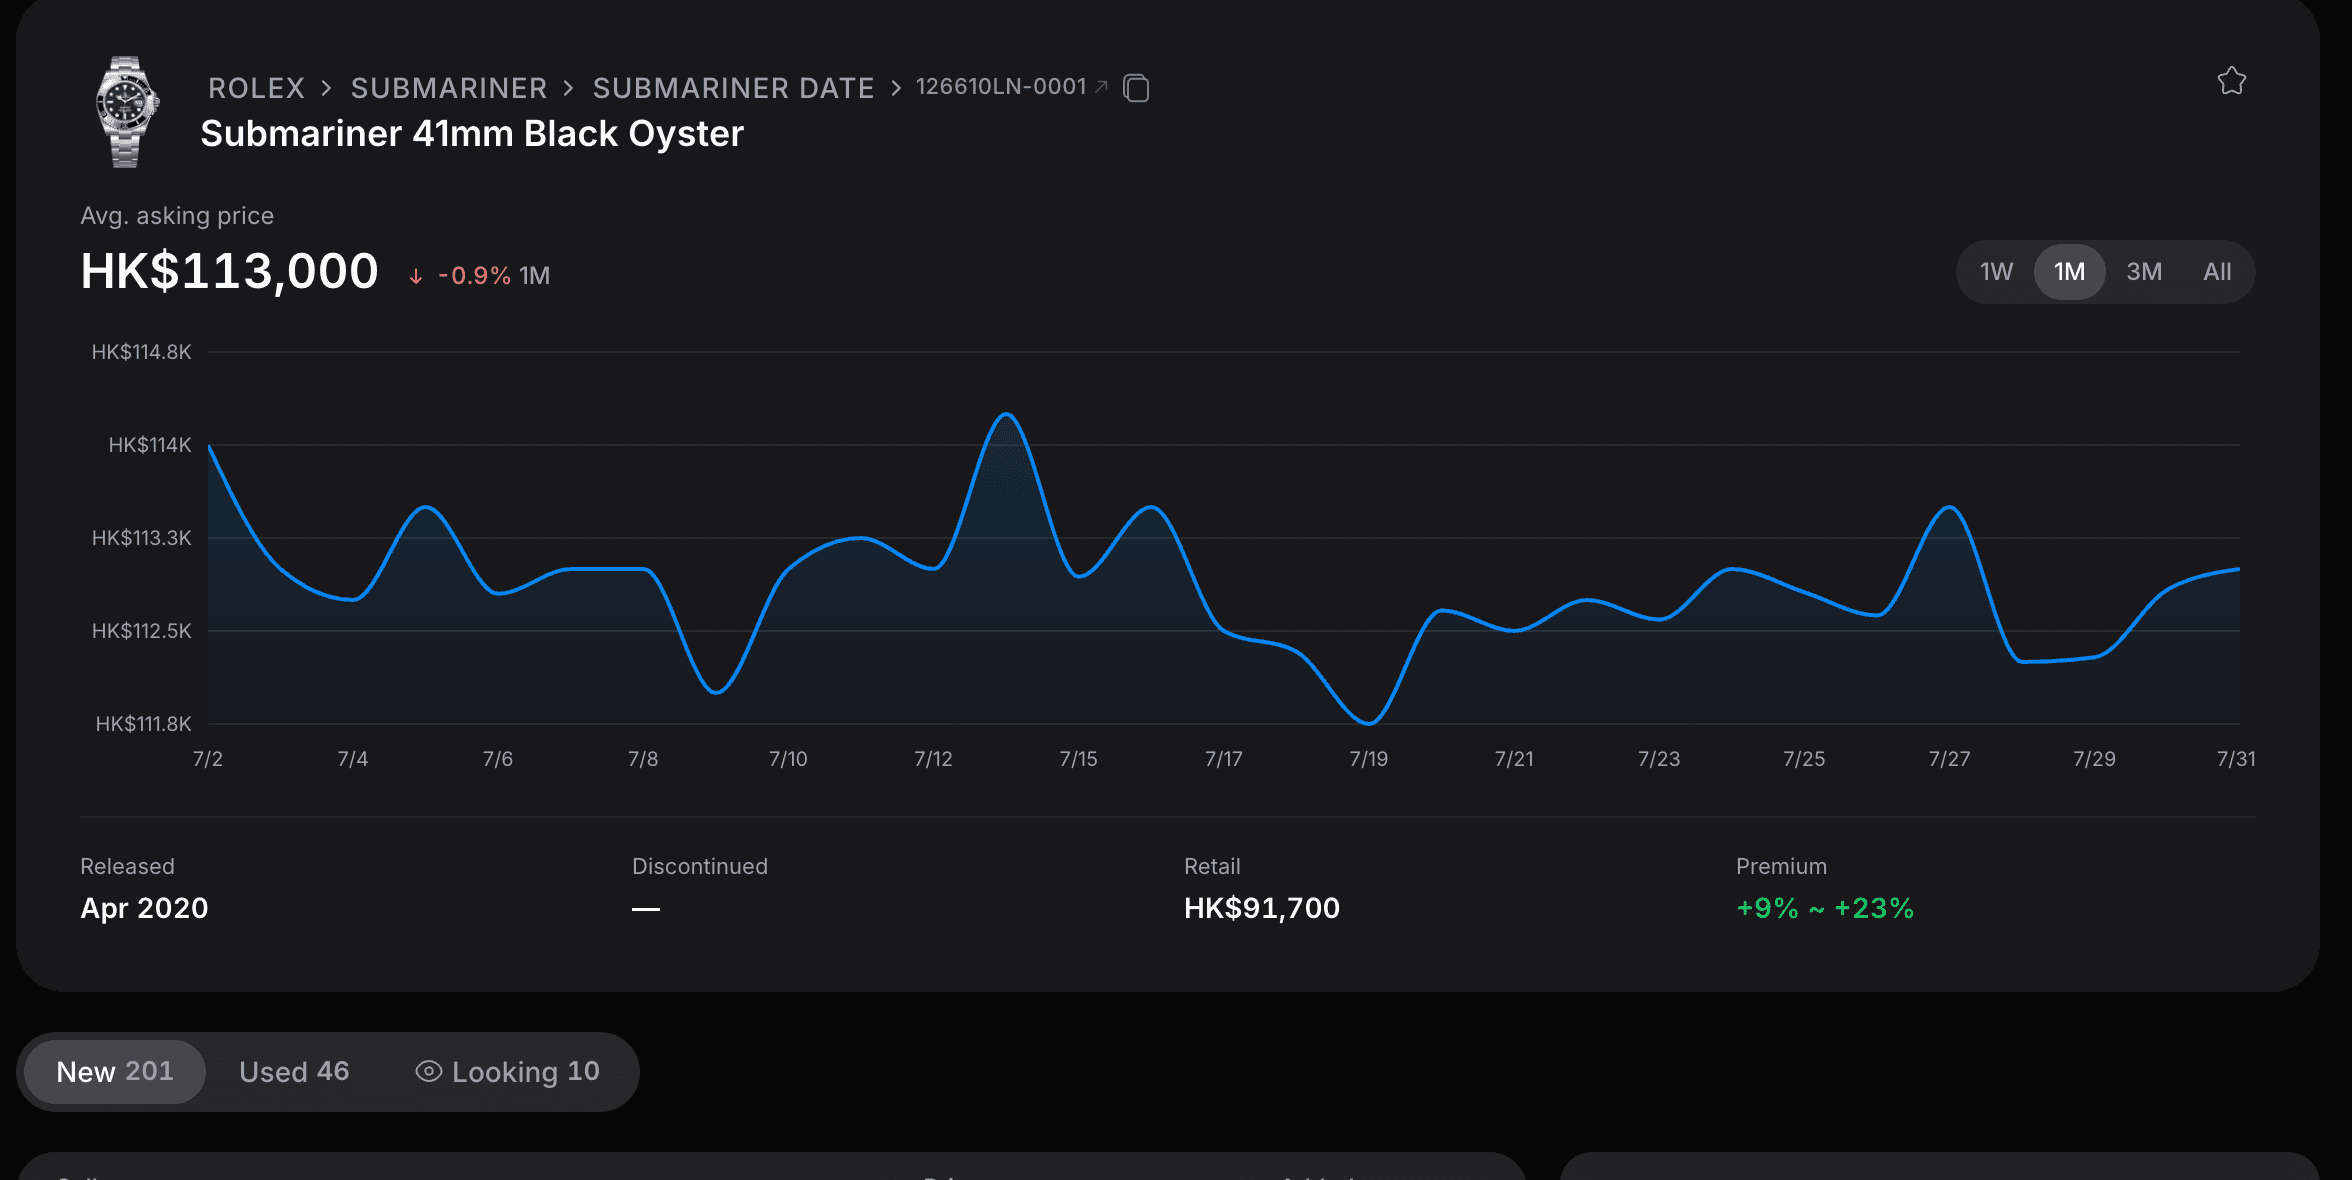2352x1180 pixels.
Task: Go to the SUBMARINER breadcrumb
Action: (x=449, y=88)
